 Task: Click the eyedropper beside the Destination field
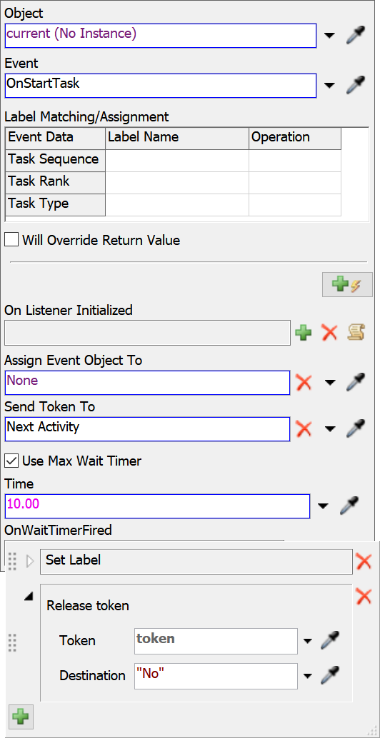pos(330,676)
